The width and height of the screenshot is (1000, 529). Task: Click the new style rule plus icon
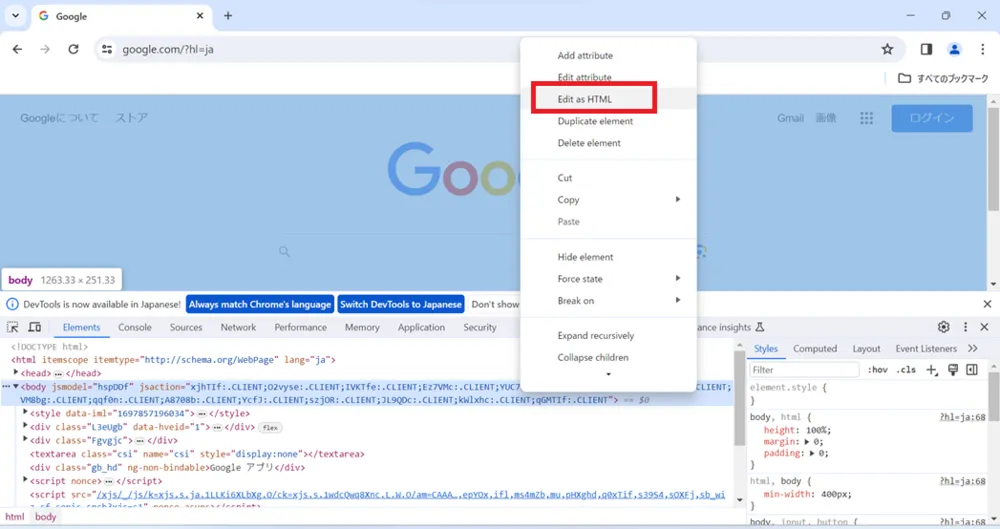tap(932, 370)
